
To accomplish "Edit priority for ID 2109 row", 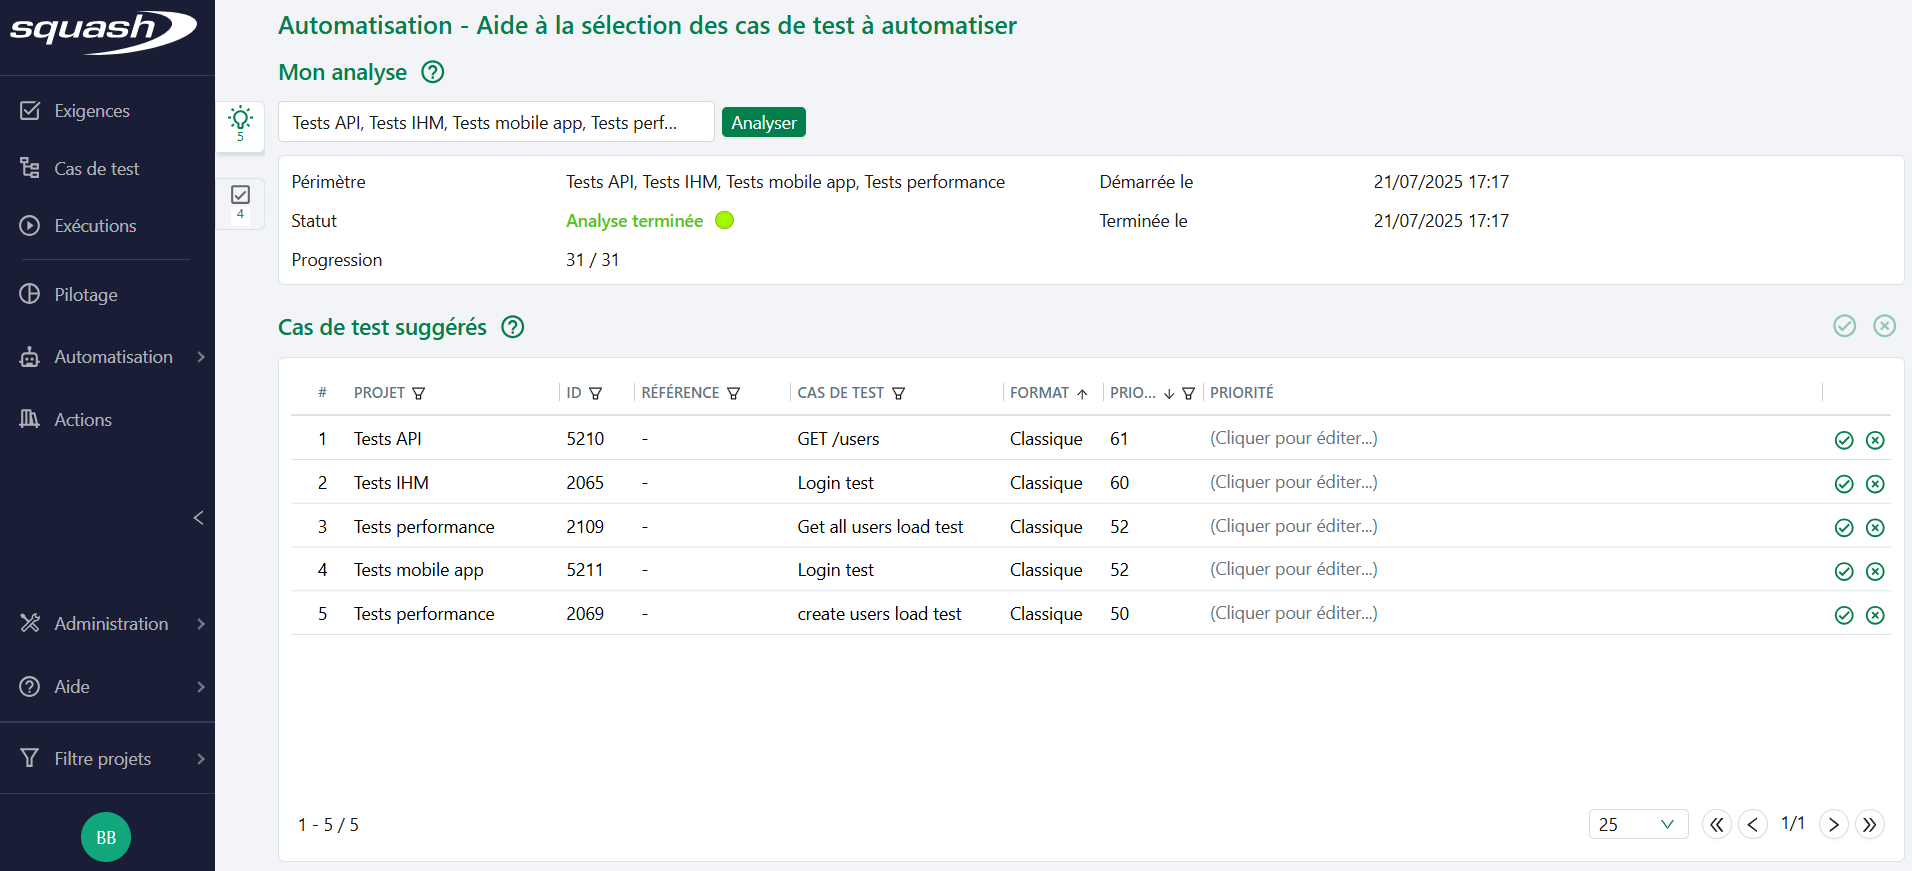I will point(1294,526).
